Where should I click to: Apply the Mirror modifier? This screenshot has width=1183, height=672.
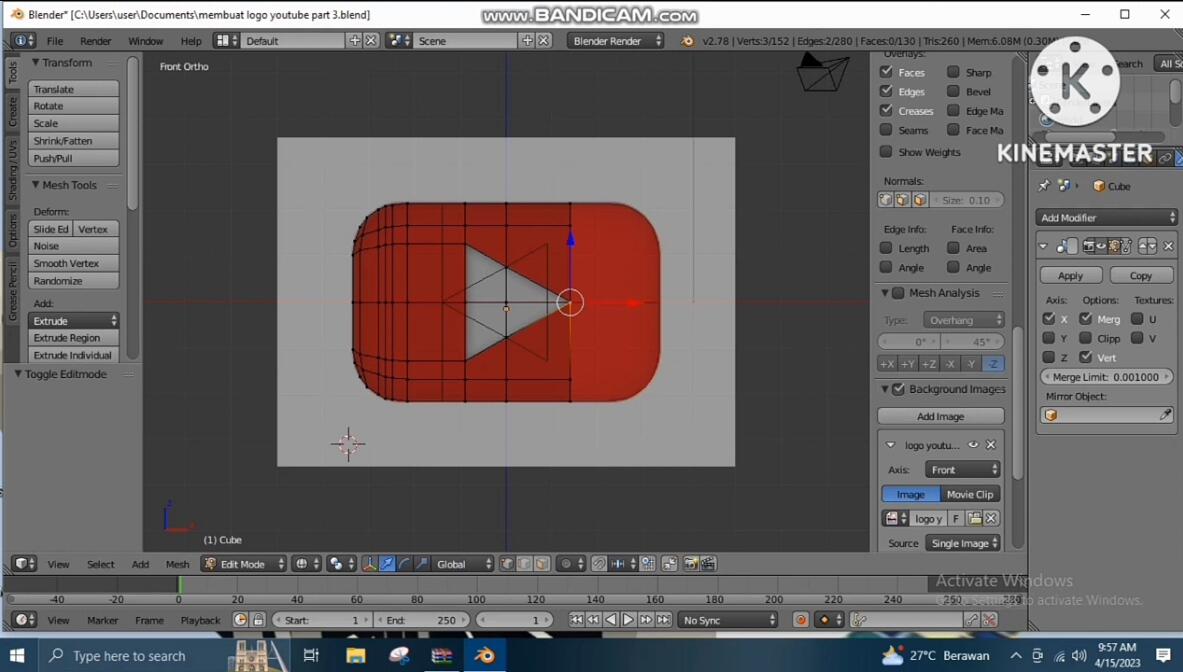tap(1070, 275)
